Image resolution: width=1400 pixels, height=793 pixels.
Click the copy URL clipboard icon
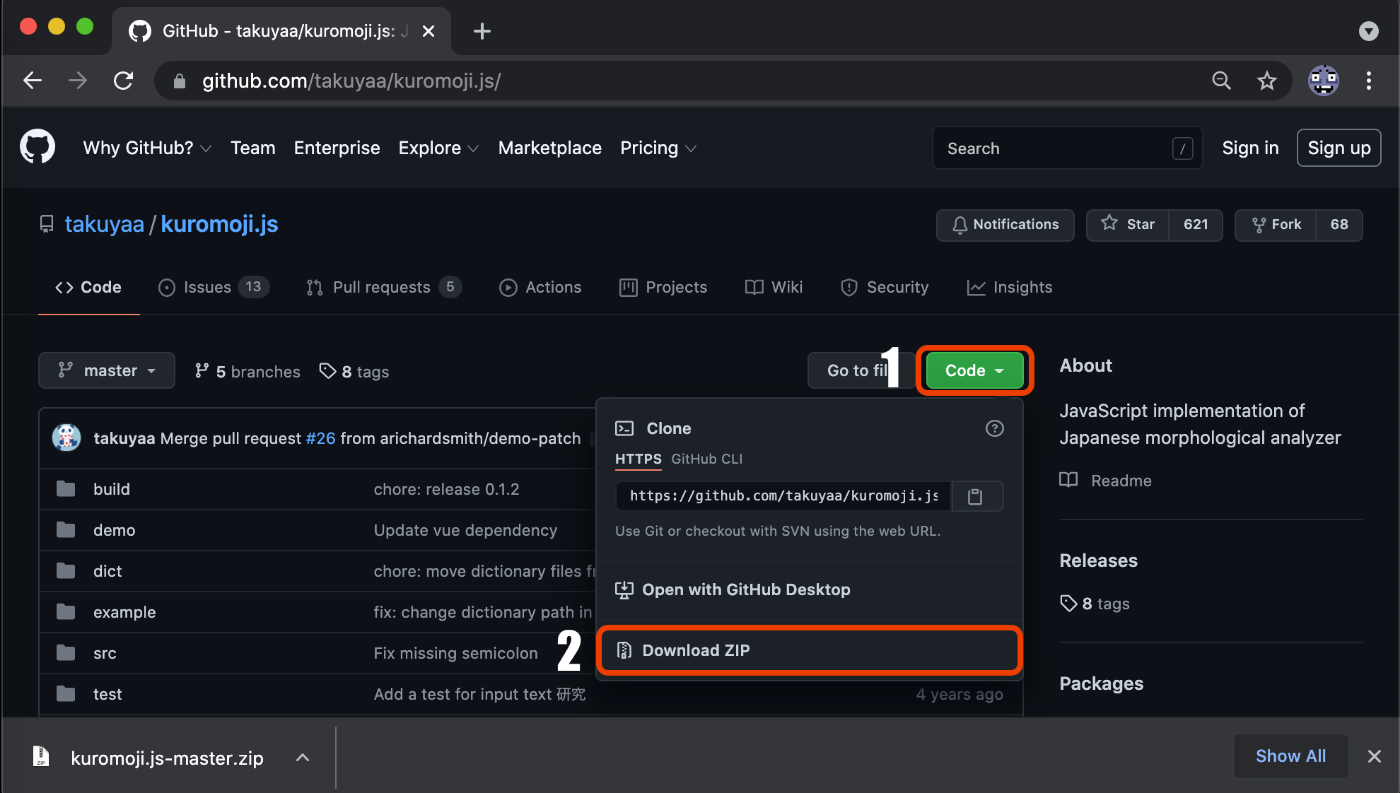tap(977, 496)
